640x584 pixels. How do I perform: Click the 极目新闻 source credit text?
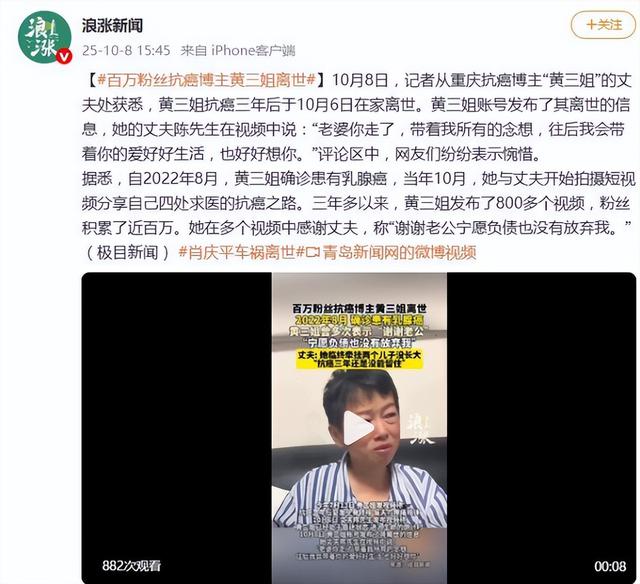[127, 253]
